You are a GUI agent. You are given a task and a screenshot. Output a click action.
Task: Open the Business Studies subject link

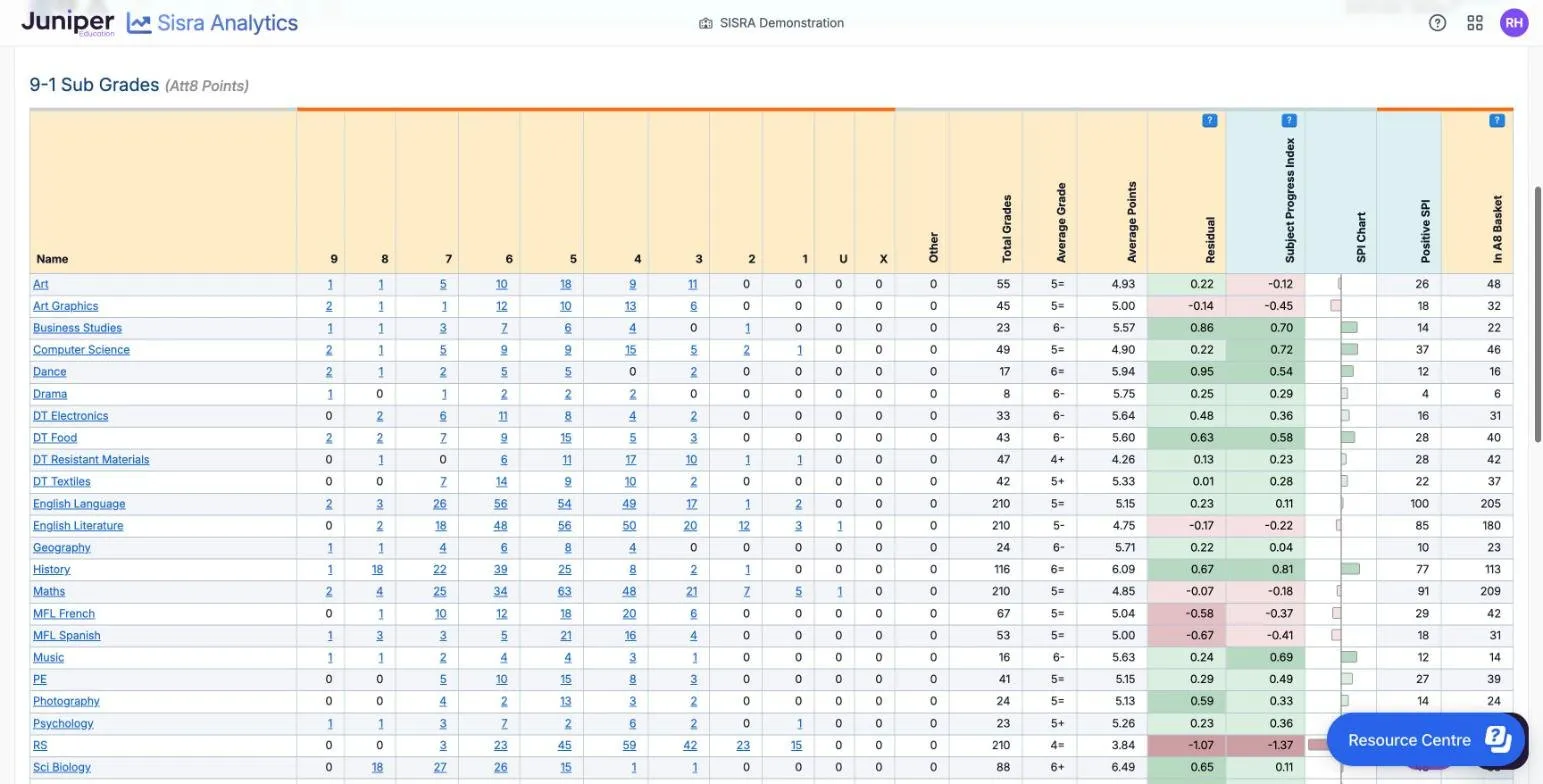tap(77, 328)
